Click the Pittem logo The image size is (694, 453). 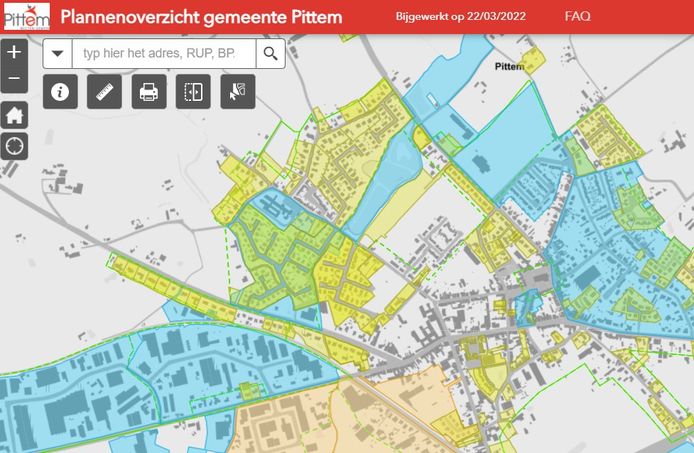[x=27, y=17]
